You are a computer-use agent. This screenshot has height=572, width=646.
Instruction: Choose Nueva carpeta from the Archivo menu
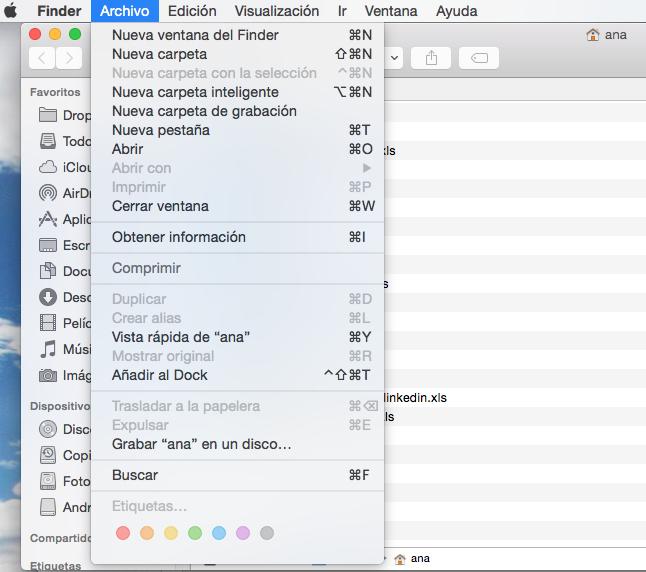(x=160, y=54)
